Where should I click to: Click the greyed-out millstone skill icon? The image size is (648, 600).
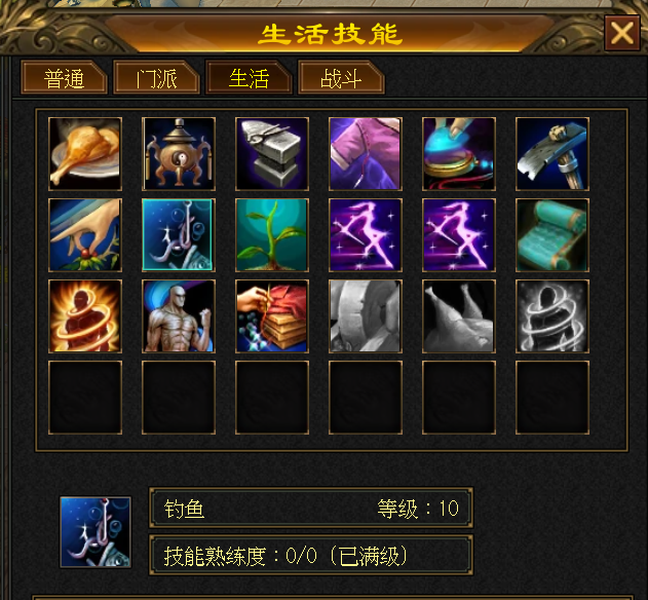[365, 316]
